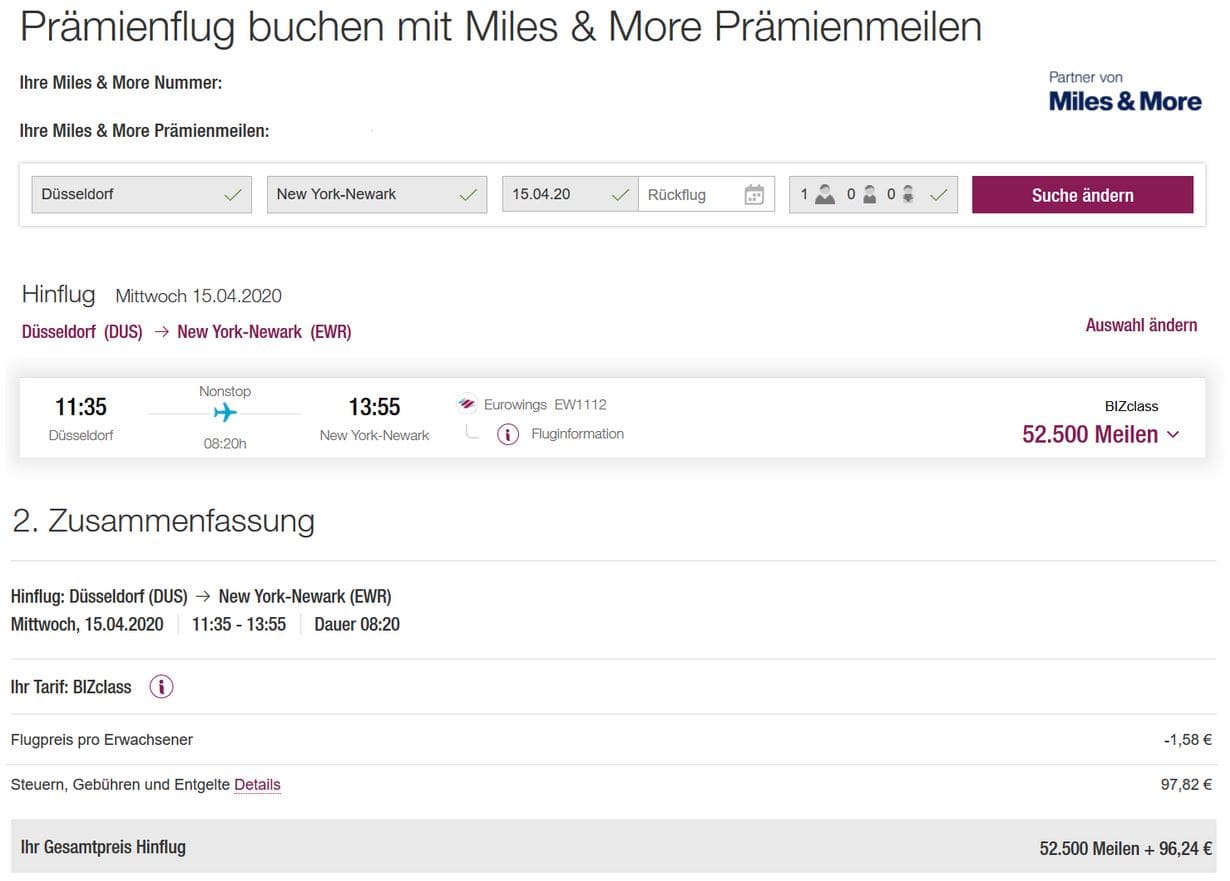This screenshot has width=1230, height=881.
Task: Click the Ihr Gesamtpreis Hinflug label
Action: pos(103,847)
